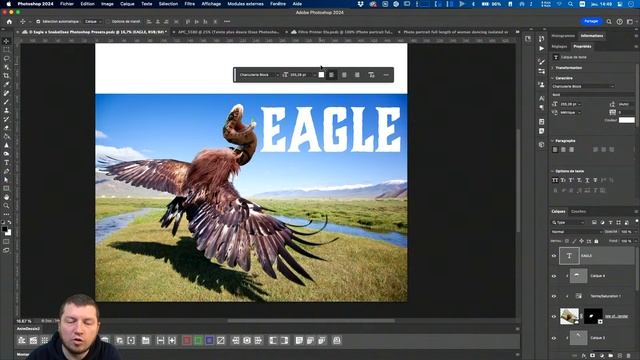The width and height of the screenshot is (640, 360).
Task: Open the Fenêtre menu
Action: point(278,4)
